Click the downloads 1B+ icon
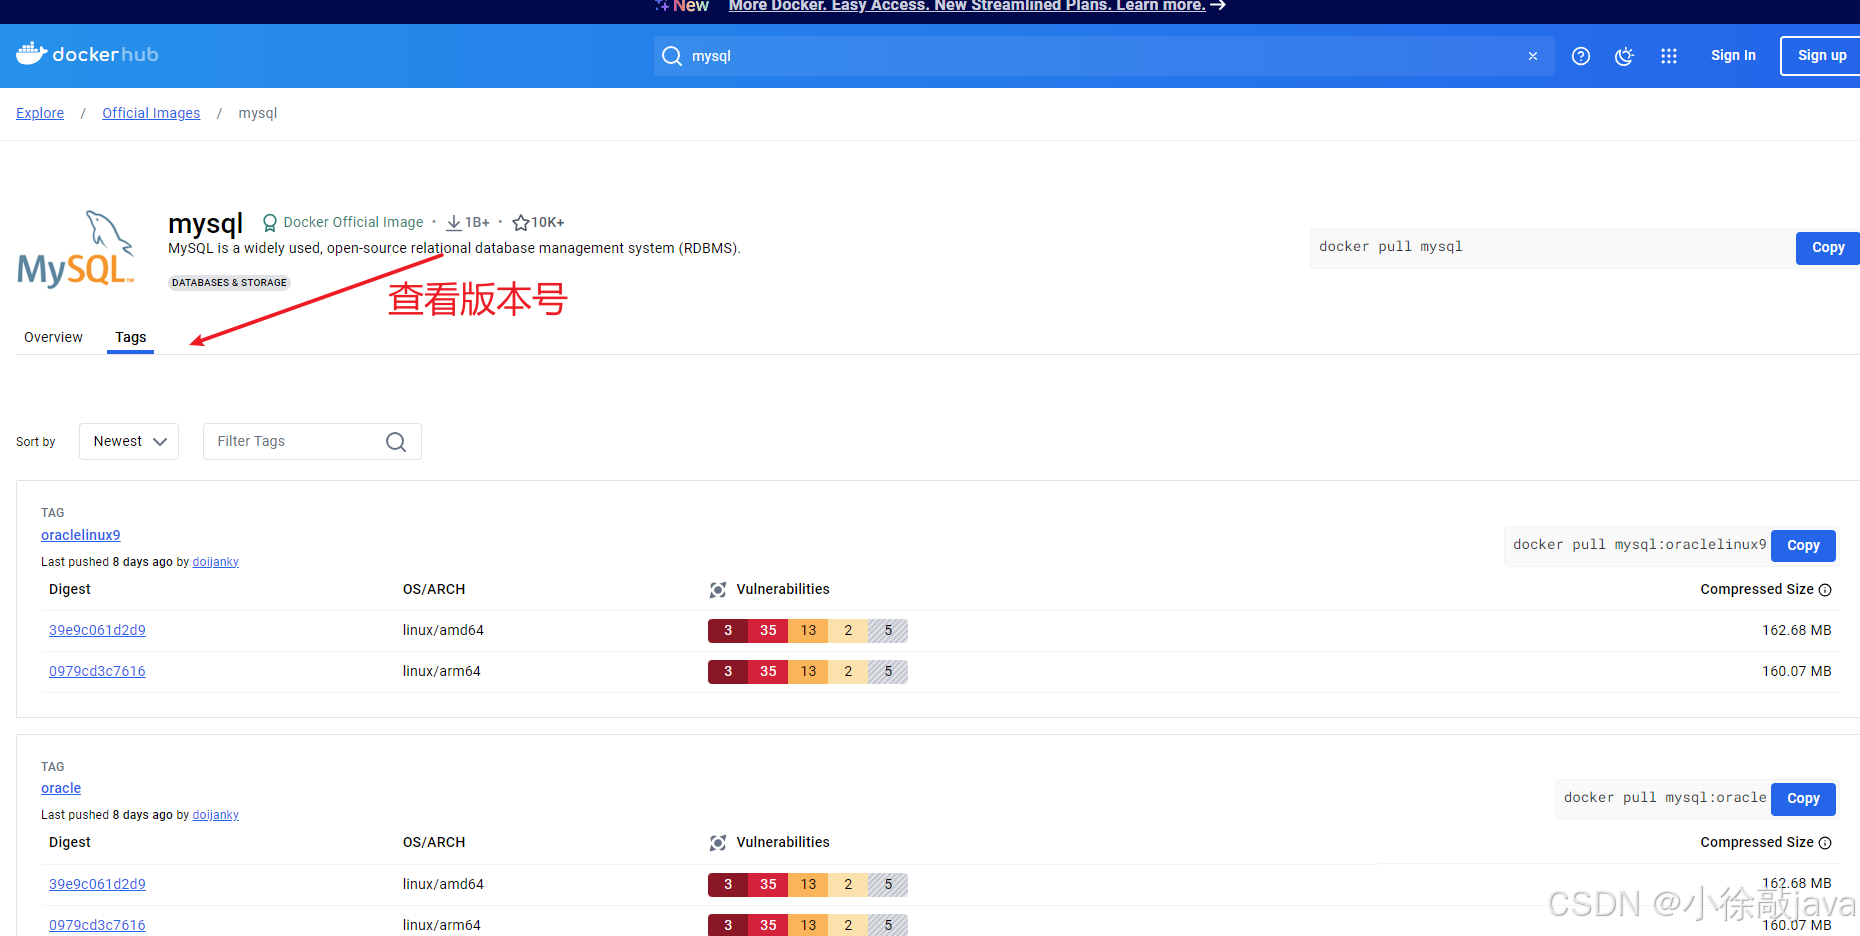This screenshot has width=1860, height=936. (x=454, y=222)
